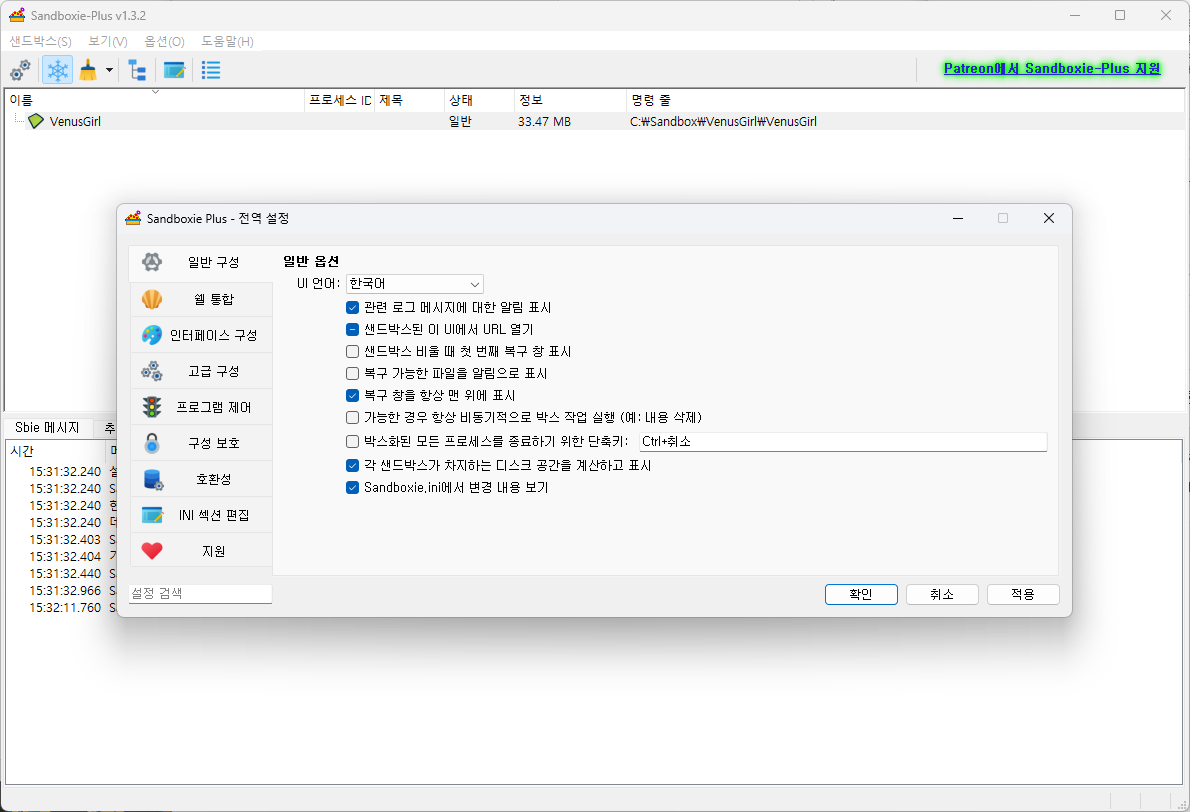Select log entry 15:31:32.404

pos(65,556)
